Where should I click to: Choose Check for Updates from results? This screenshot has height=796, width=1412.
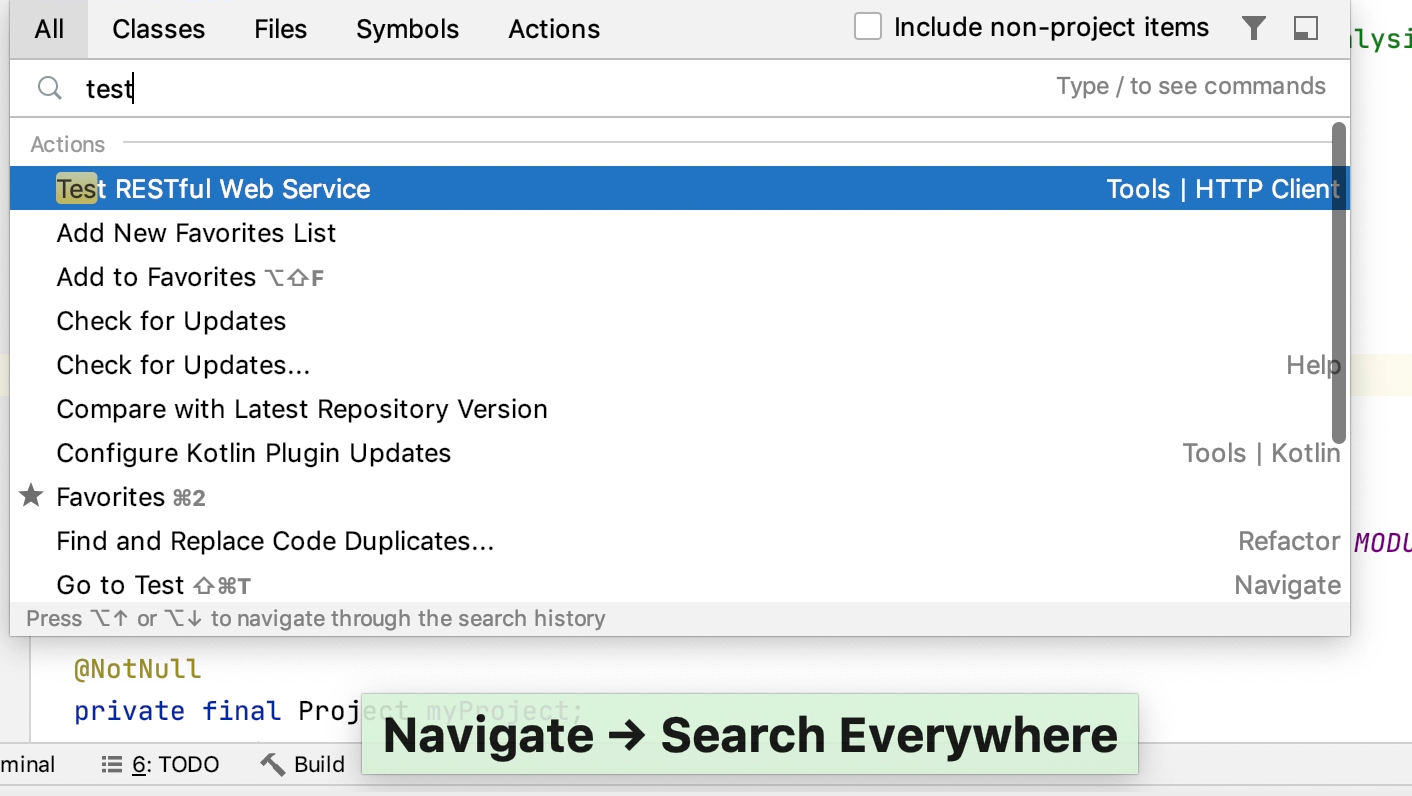(170, 320)
